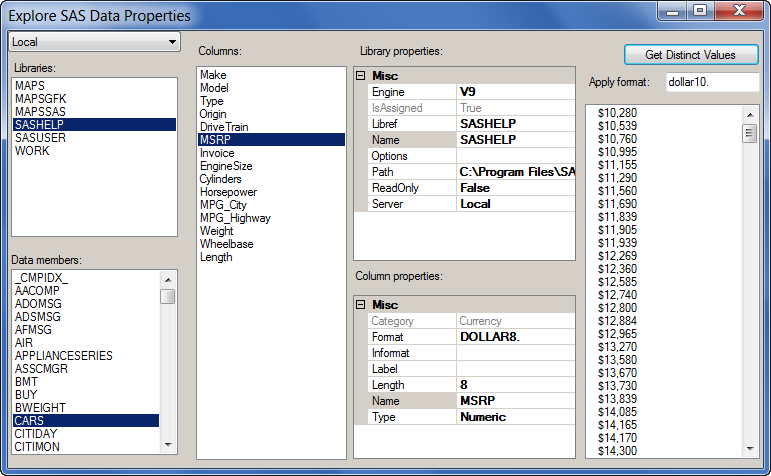Click the Get Distinct Values button
This screenshot has height=476, width=771.
point(690,55)
